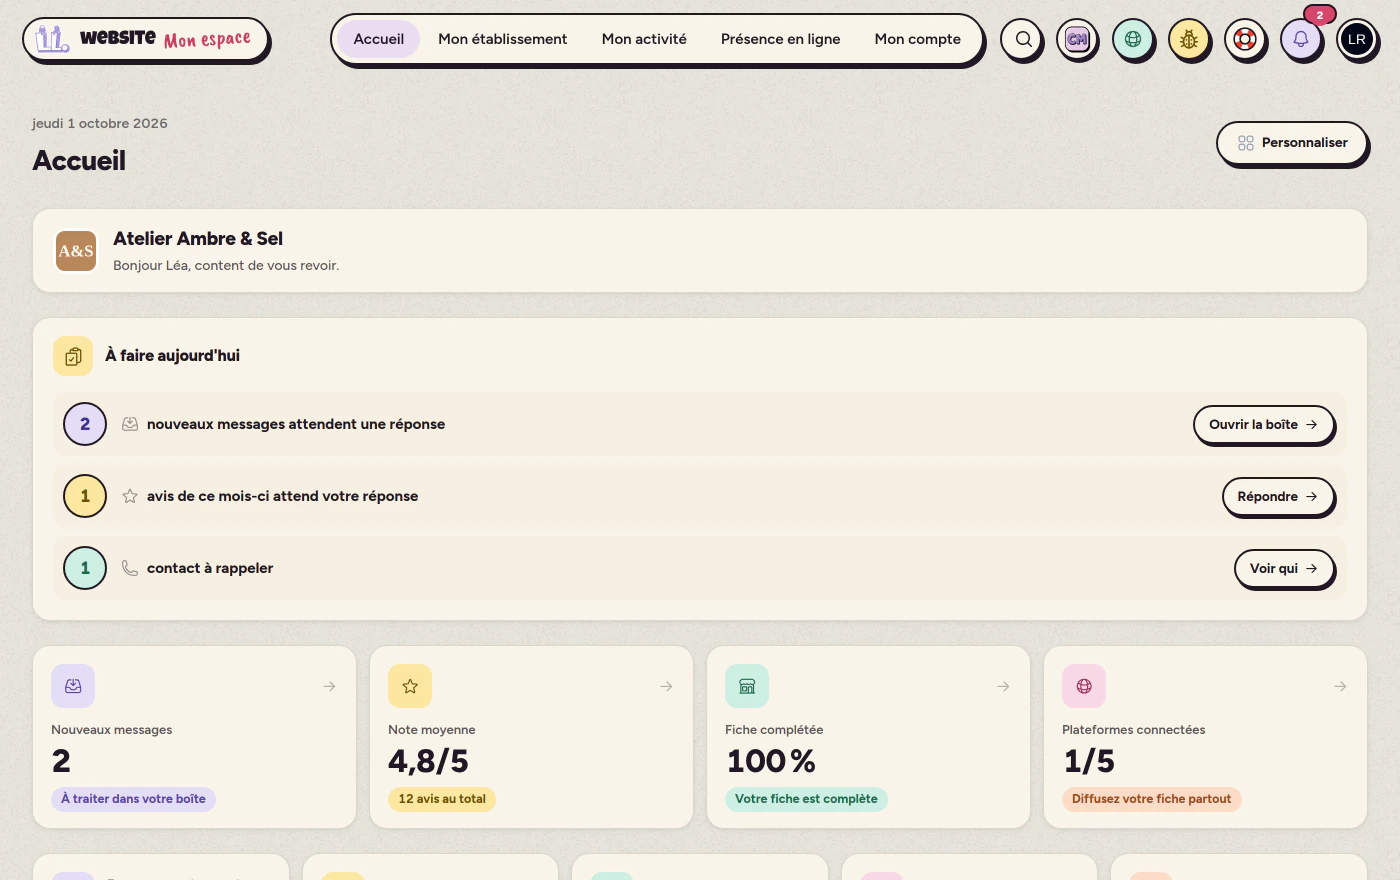Click "nouveaux messages attendent une réponse" text
This screenshot has width=1400, height=880.
coord(296,424)
